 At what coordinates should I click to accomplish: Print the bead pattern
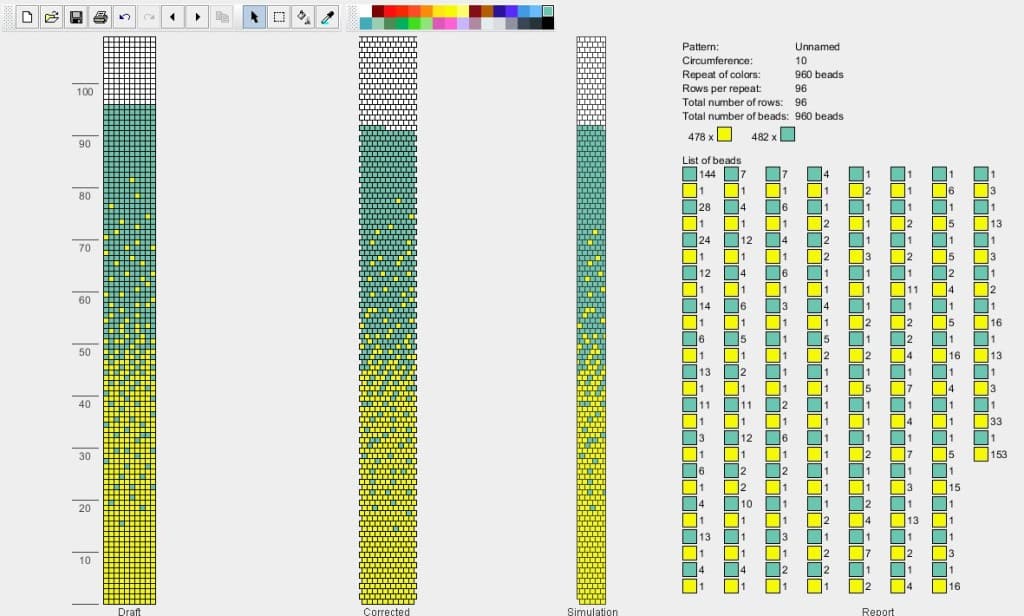coord(100,17)
